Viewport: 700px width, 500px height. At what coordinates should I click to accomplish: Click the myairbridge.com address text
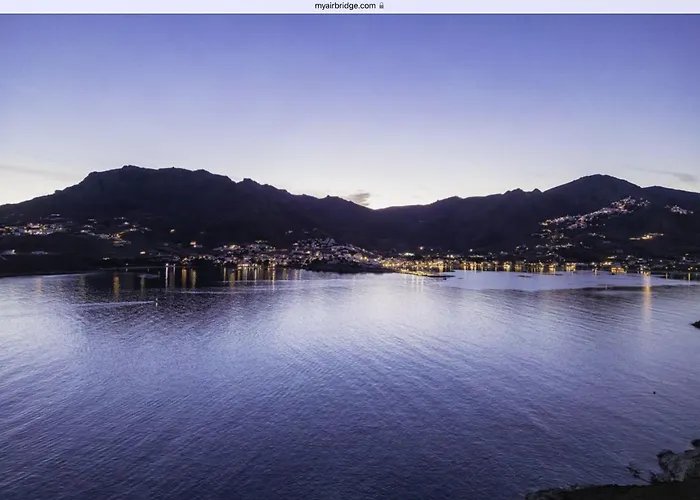tap(345, 6)
